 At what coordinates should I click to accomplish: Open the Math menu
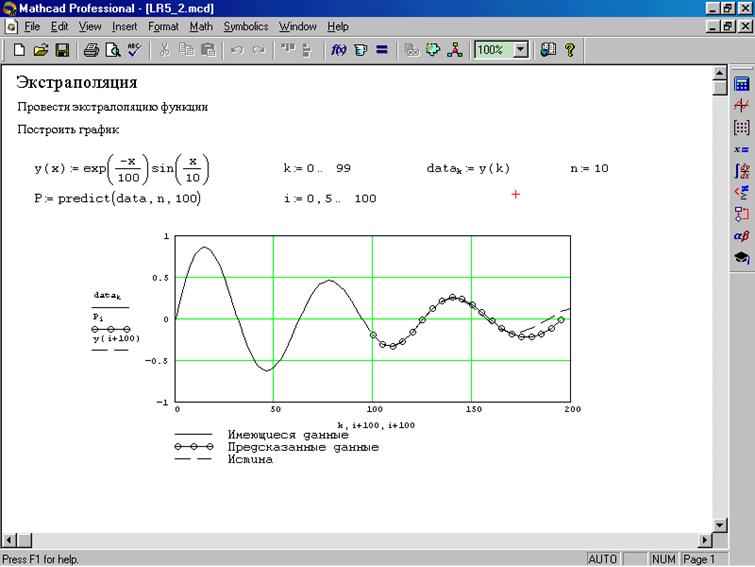pos(201,26)
